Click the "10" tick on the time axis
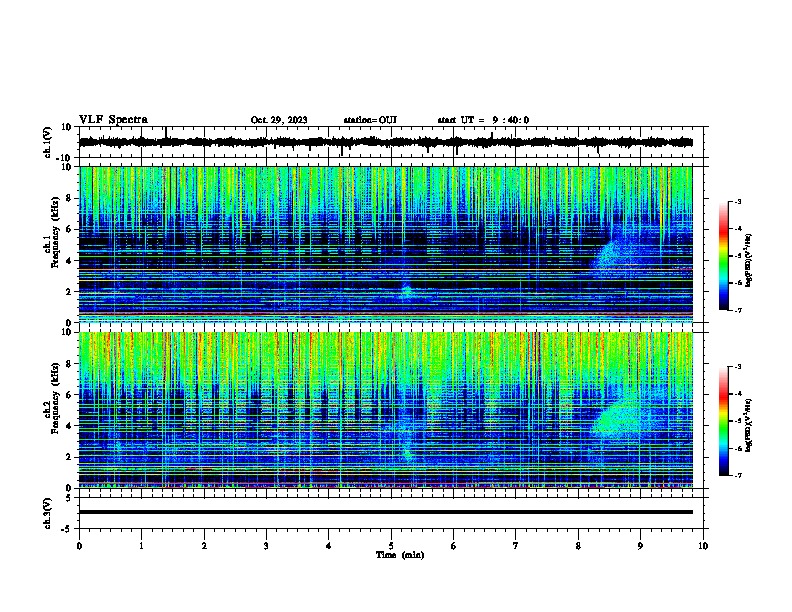 (703, 546)
